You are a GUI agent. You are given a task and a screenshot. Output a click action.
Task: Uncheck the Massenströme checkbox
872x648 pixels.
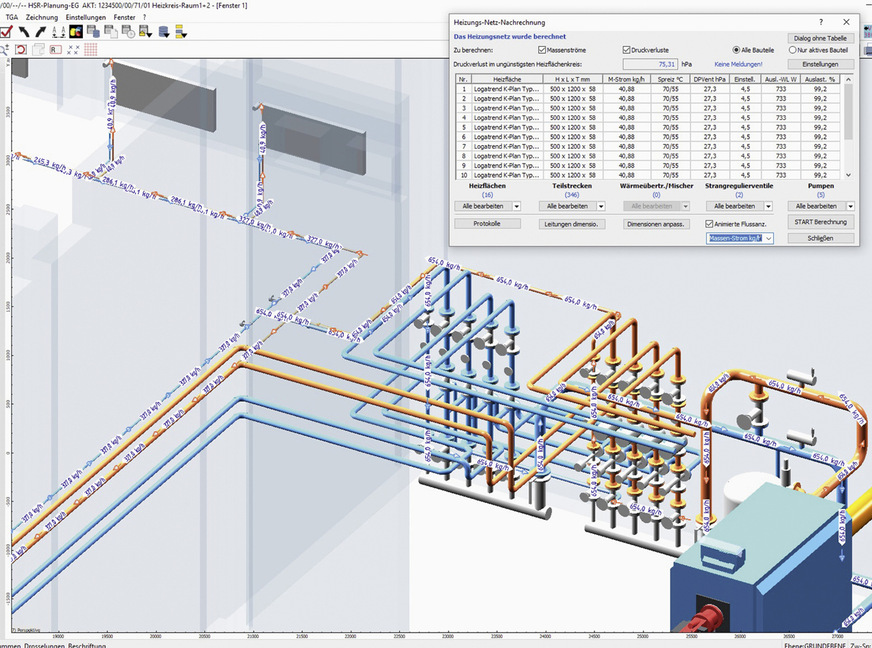pos(542,49)
